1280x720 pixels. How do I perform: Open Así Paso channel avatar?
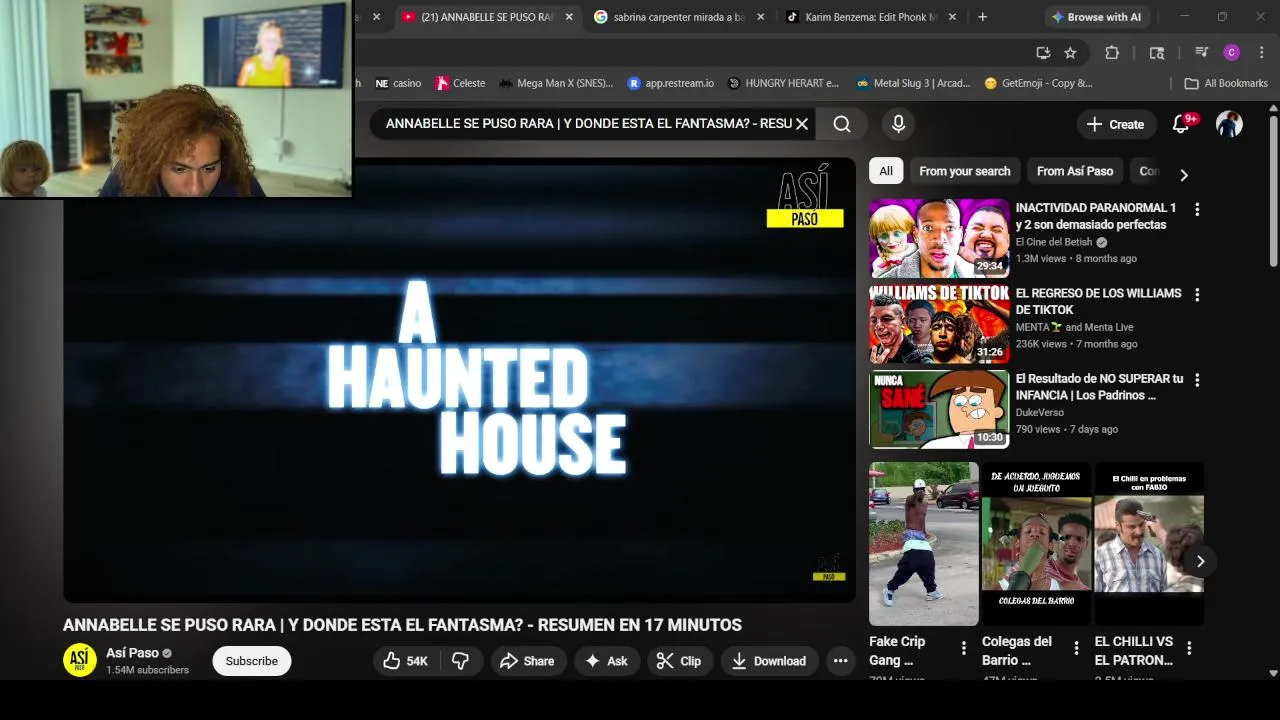click(x=80, y=660)
